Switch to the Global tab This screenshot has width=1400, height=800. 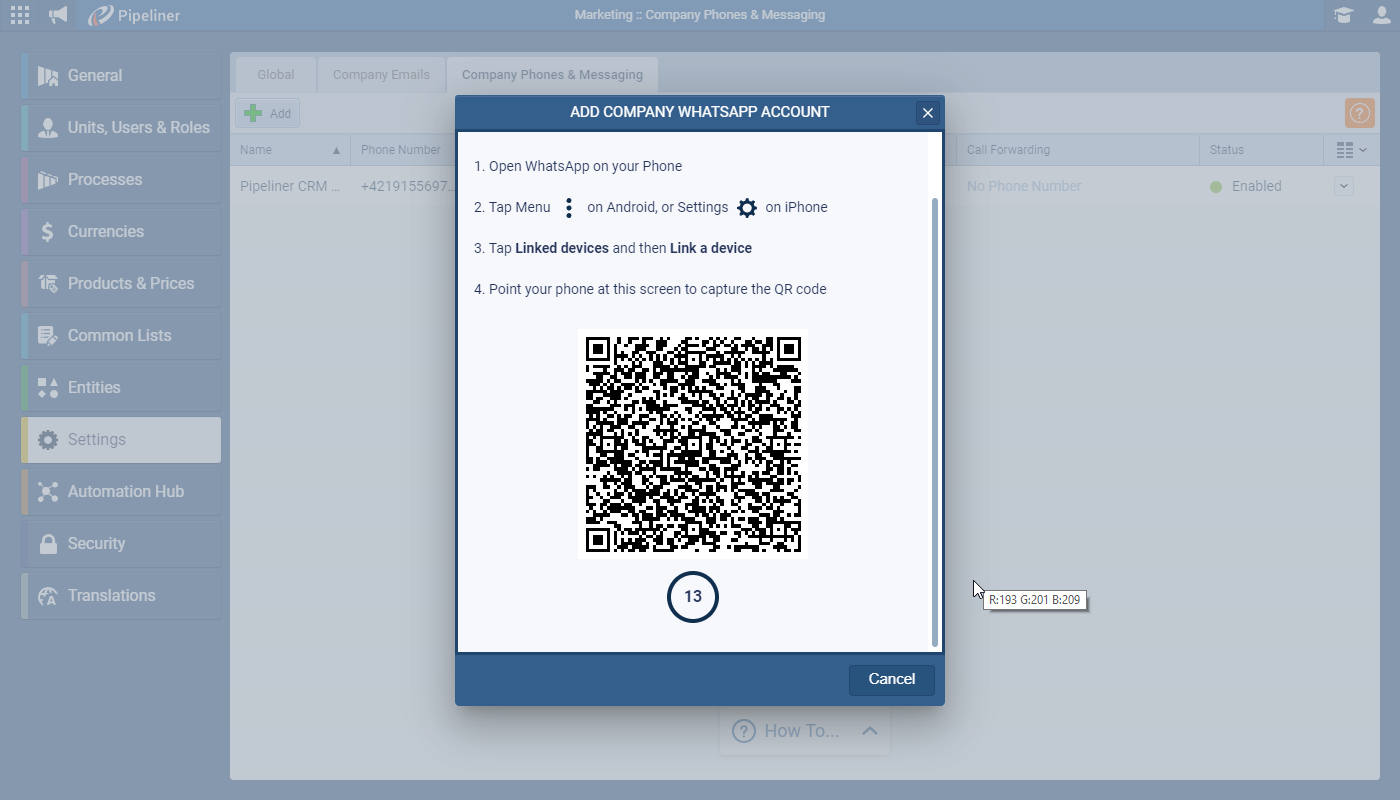click(276, 75)
